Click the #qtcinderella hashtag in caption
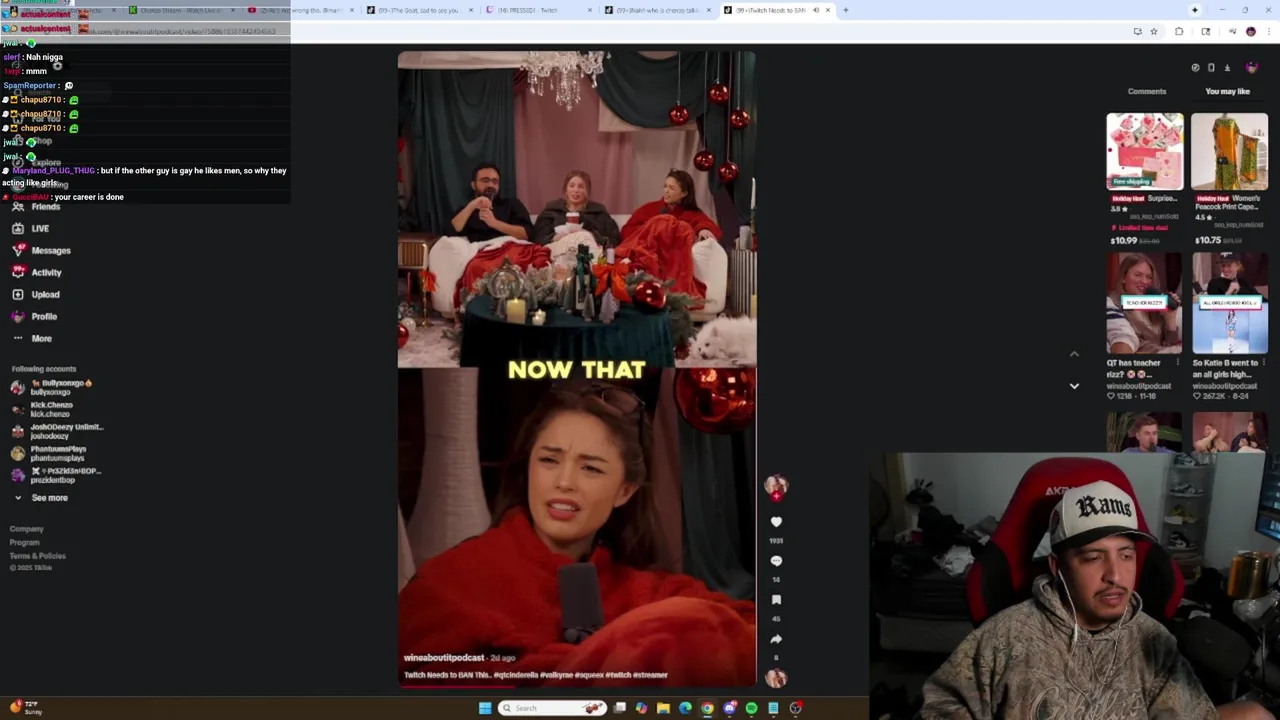Screen dimensions: 1280x720 pyautogui.click(x=515, y=675)
